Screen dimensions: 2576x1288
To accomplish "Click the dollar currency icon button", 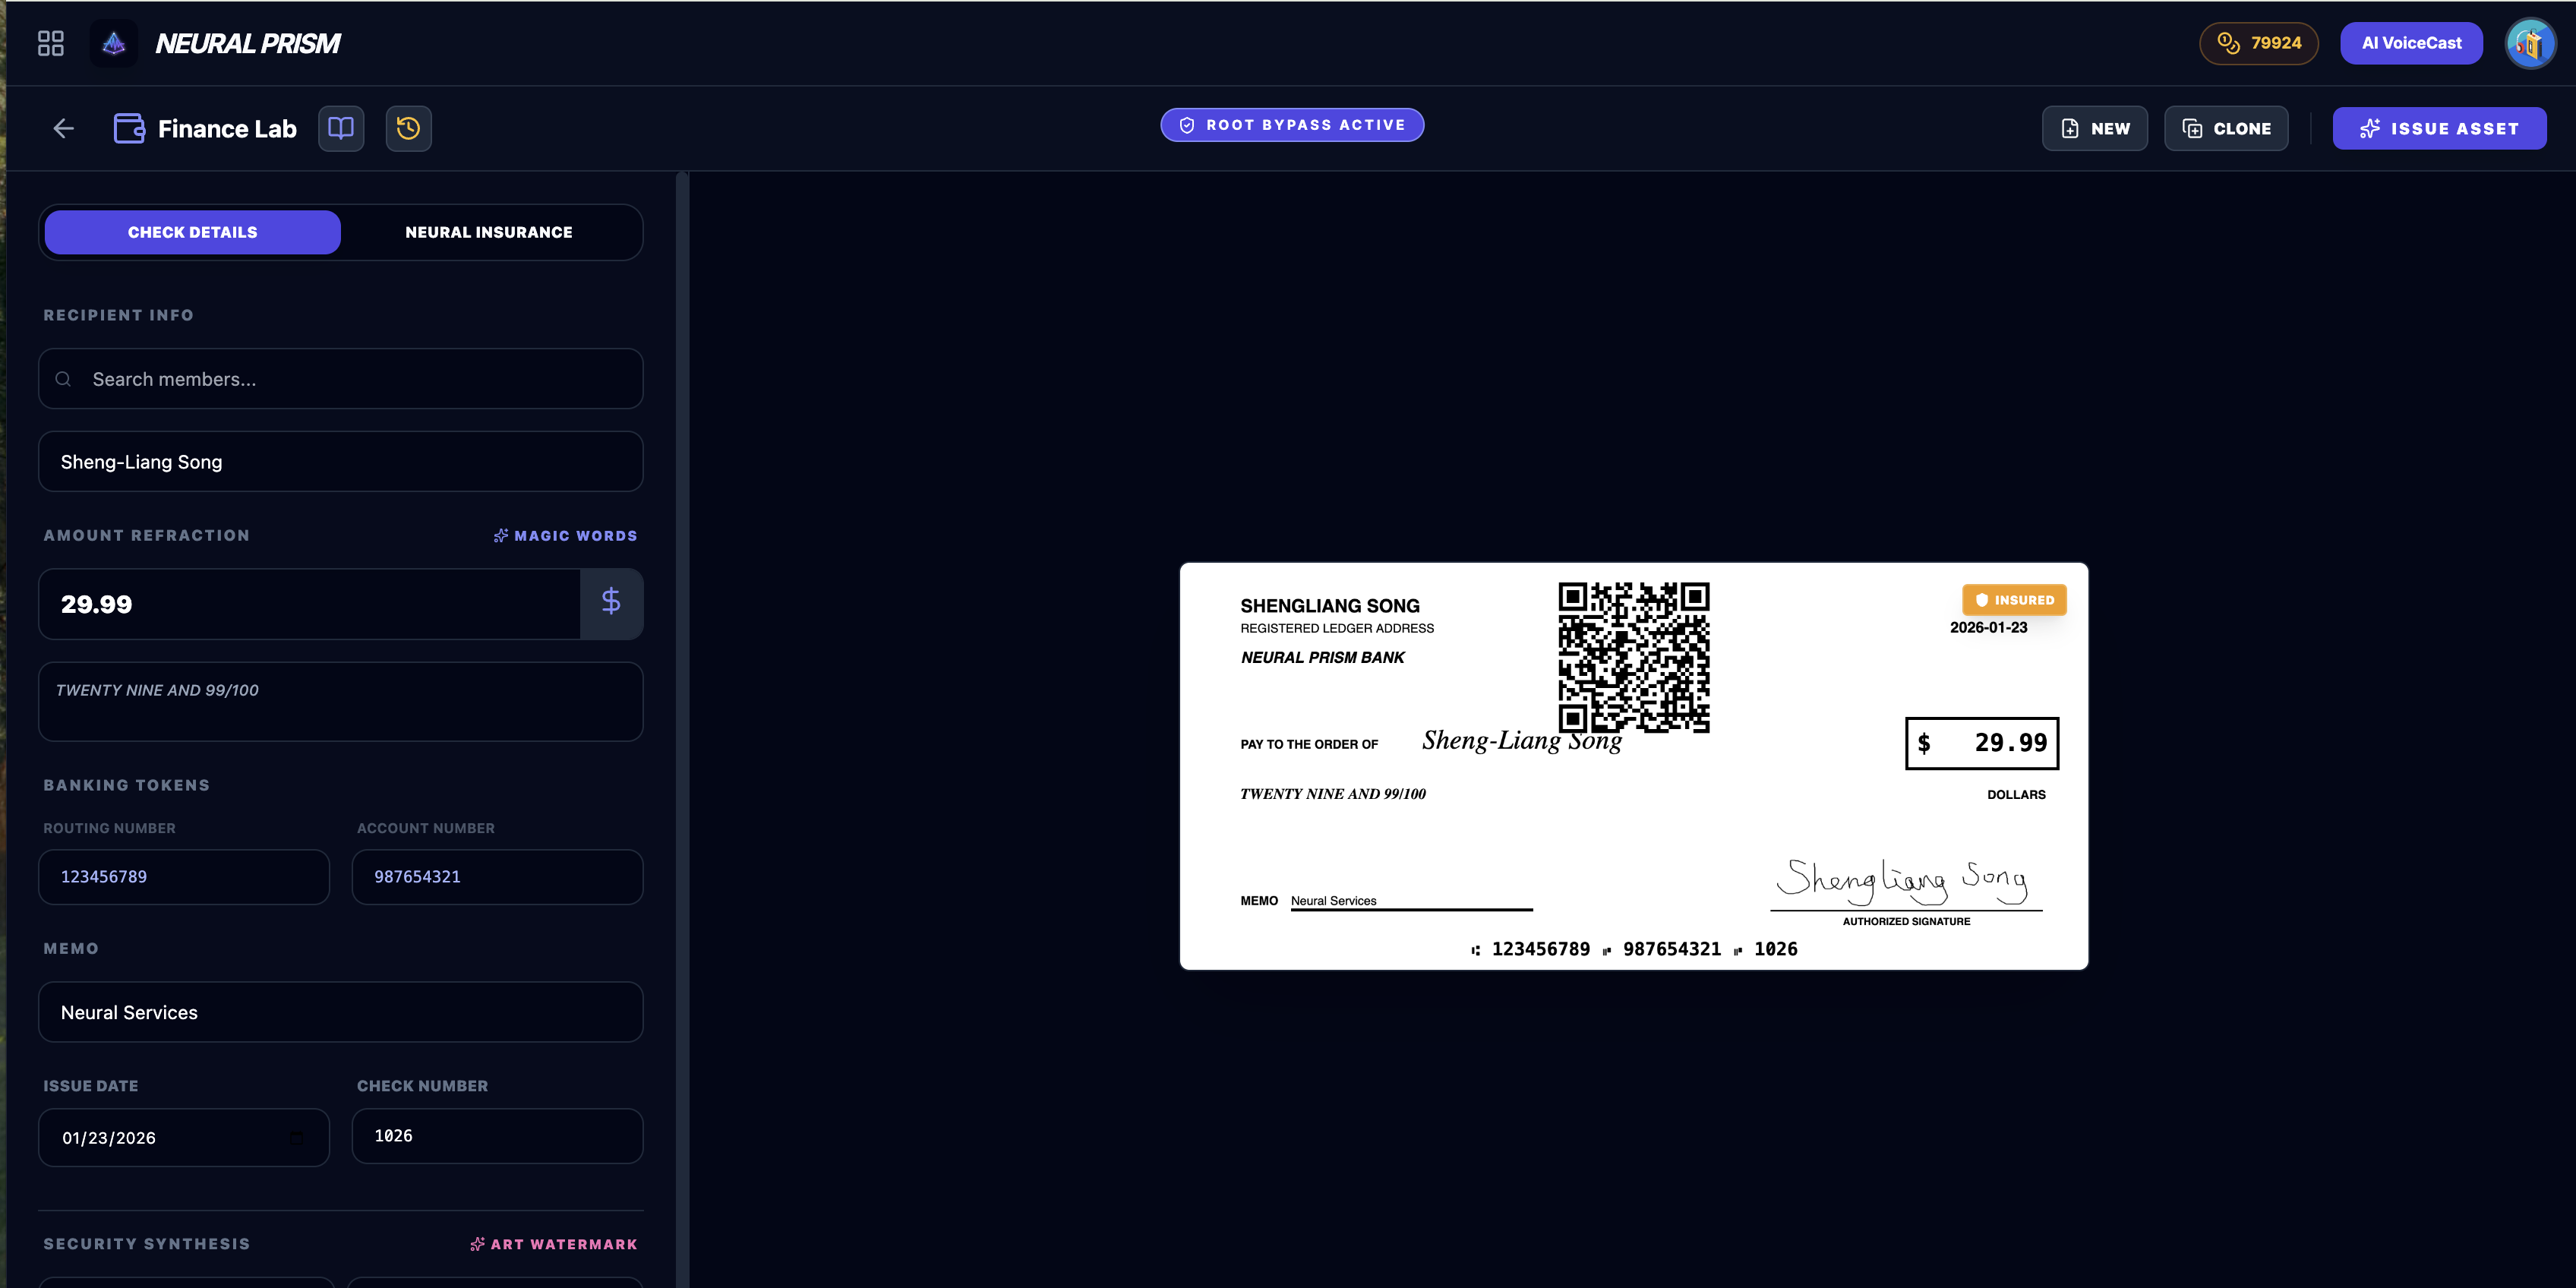I will pyautogui.click(x=611, y=603).
